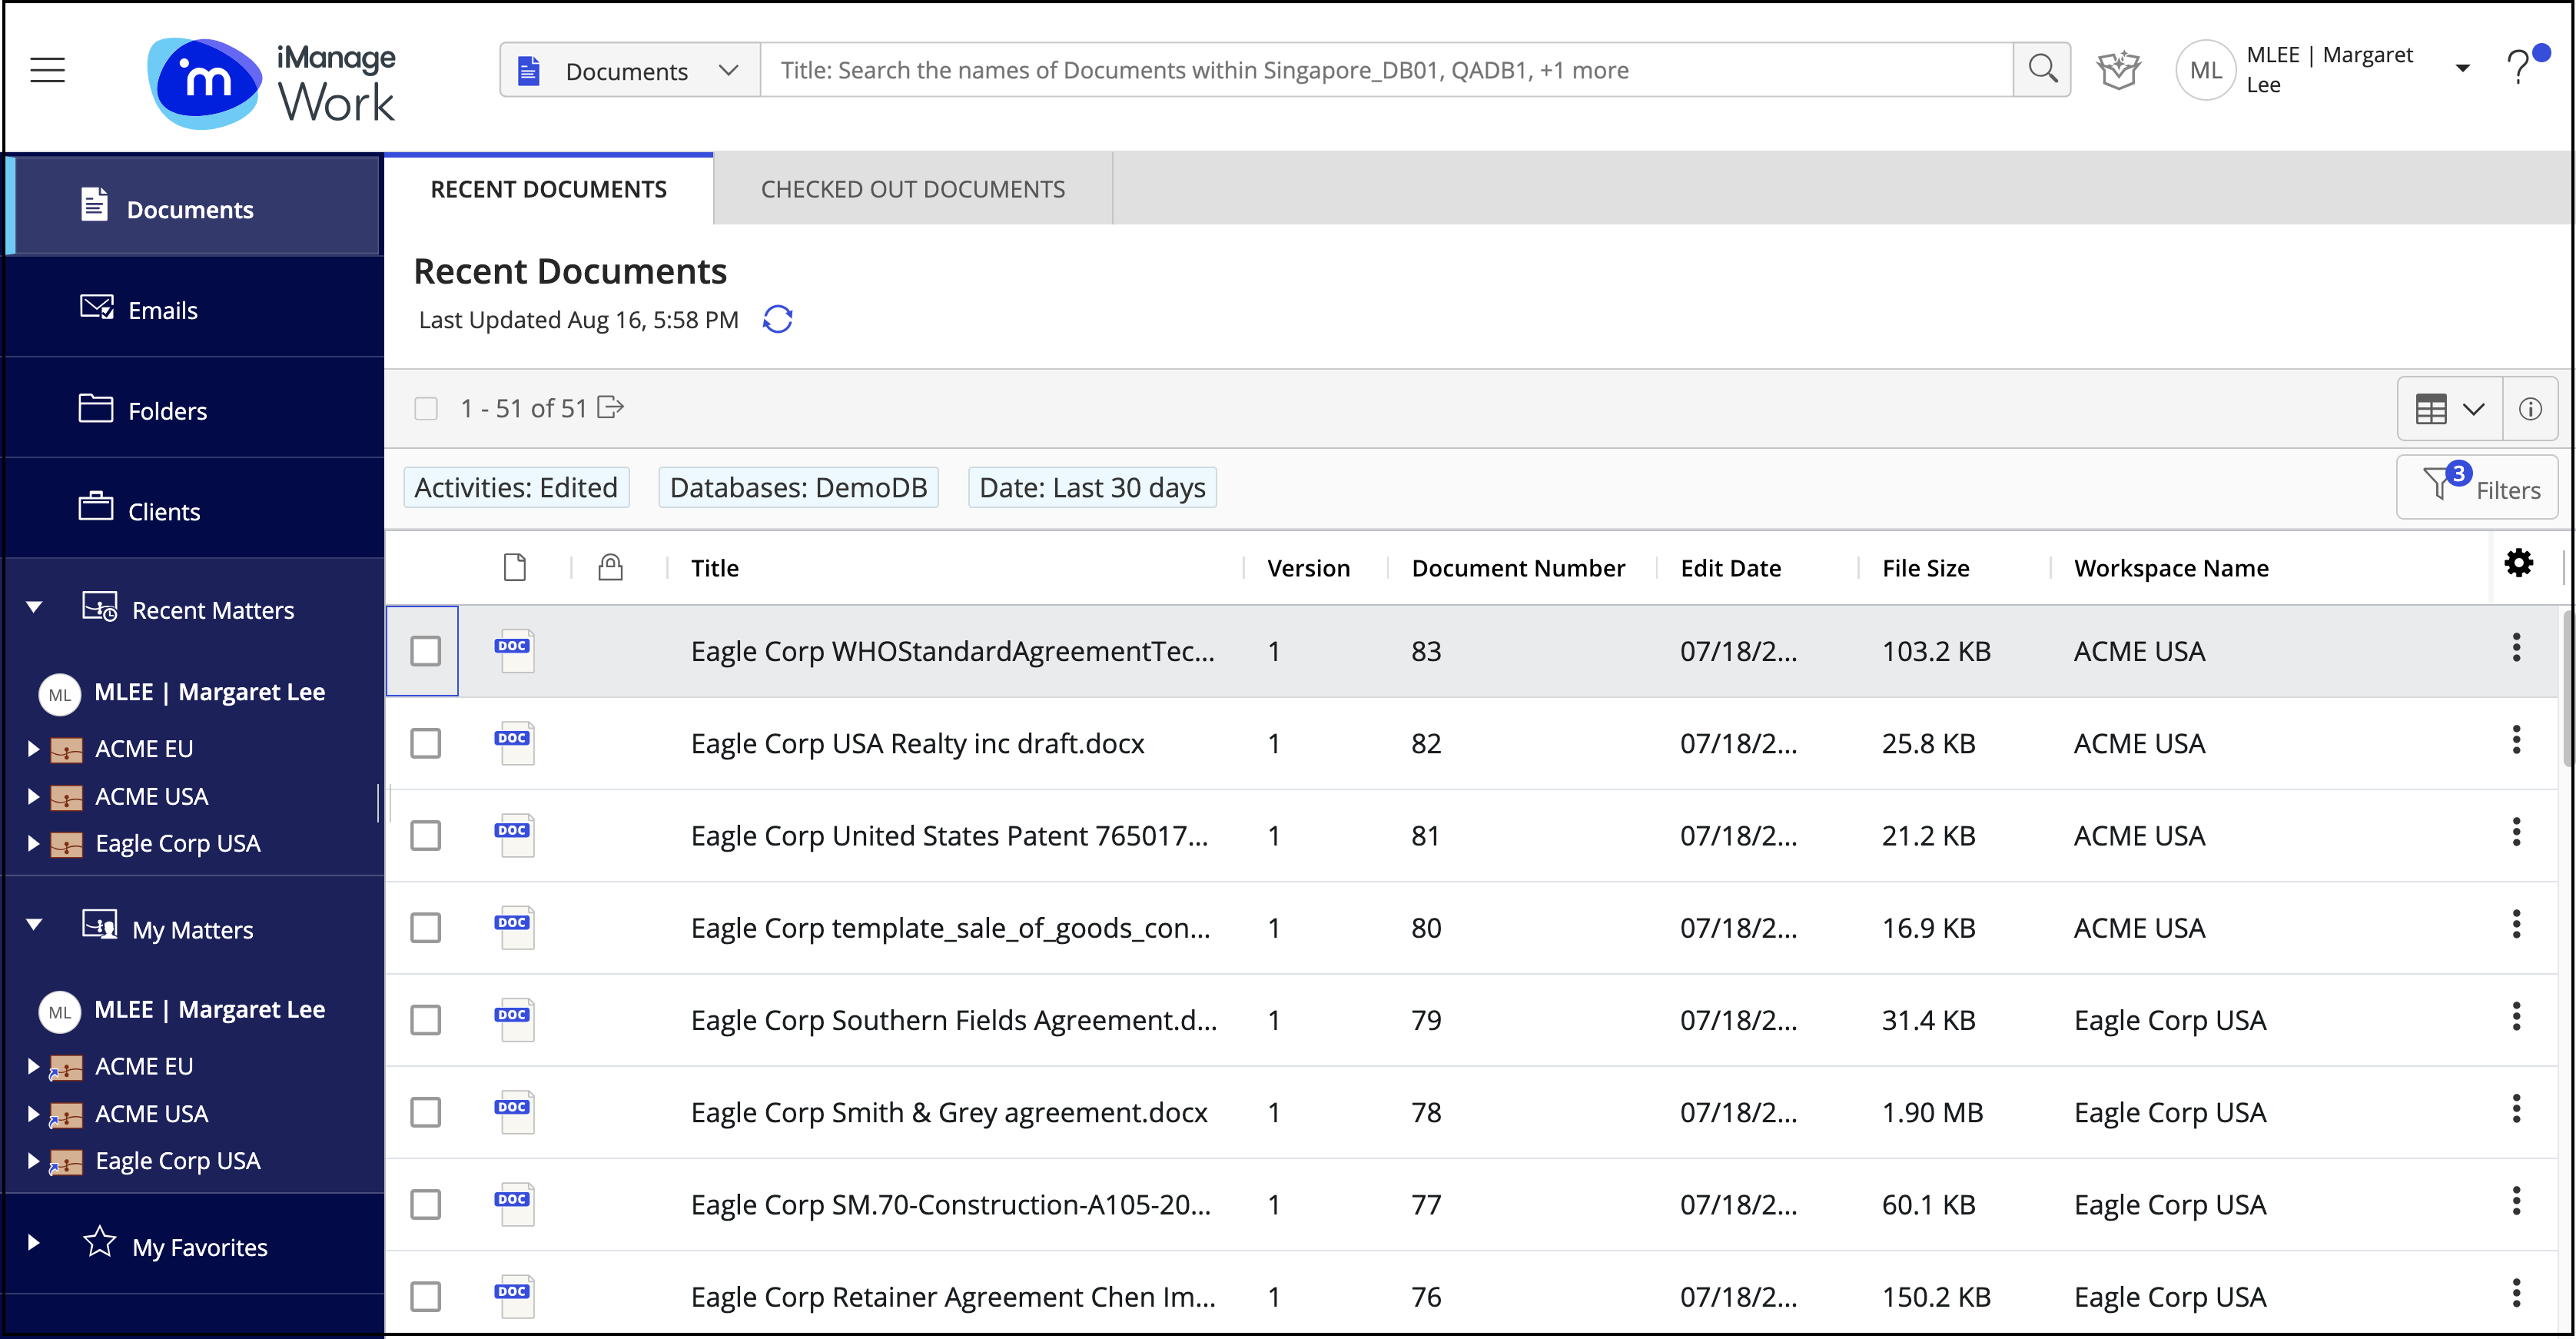
Task: Open the table view layout dropdown
Action: pos(2449,409)
